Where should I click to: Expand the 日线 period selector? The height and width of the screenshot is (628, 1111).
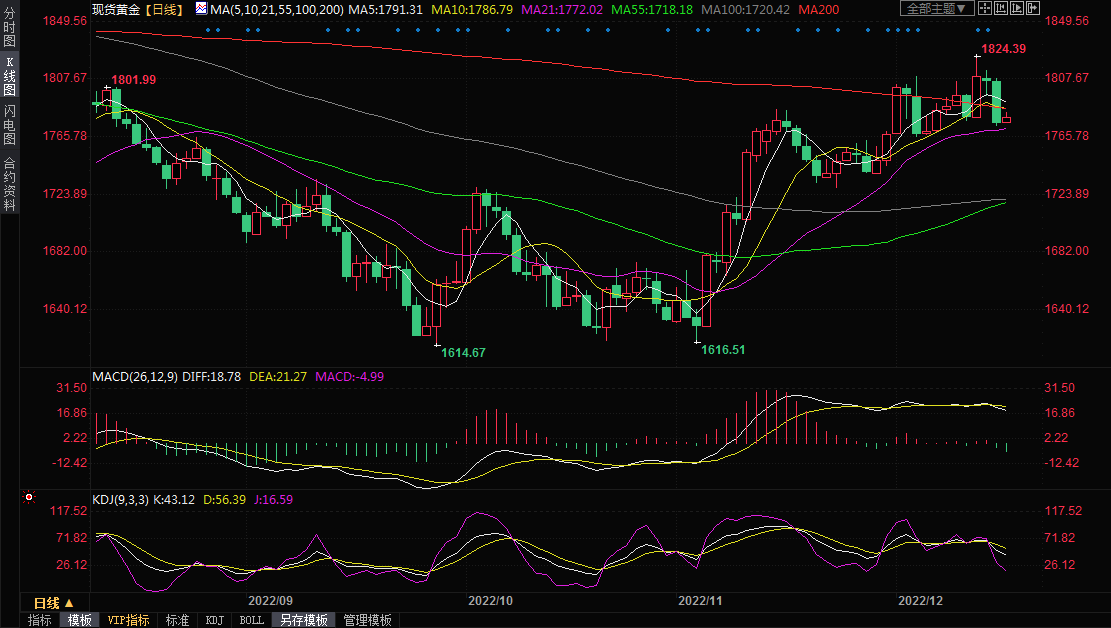54,603
